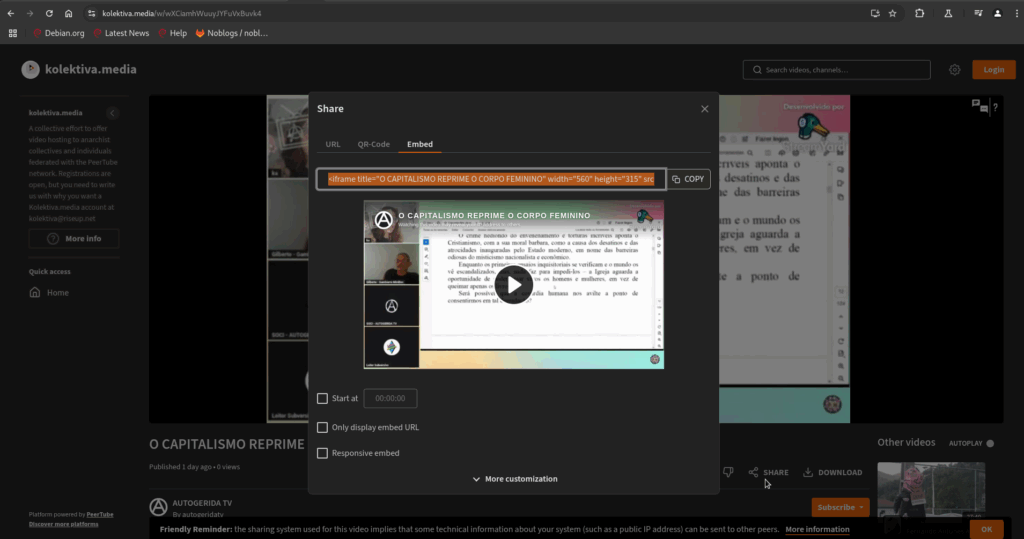Focus the Search videos, channels field
1024x539 pixels.
coord(837,70)
